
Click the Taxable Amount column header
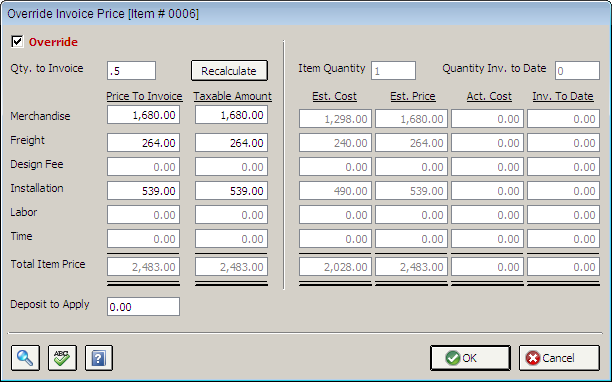coord(233,96)
